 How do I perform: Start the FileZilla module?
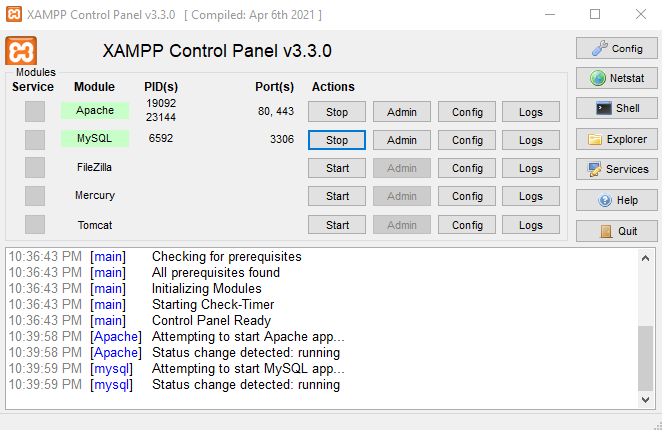pos(337,168)
